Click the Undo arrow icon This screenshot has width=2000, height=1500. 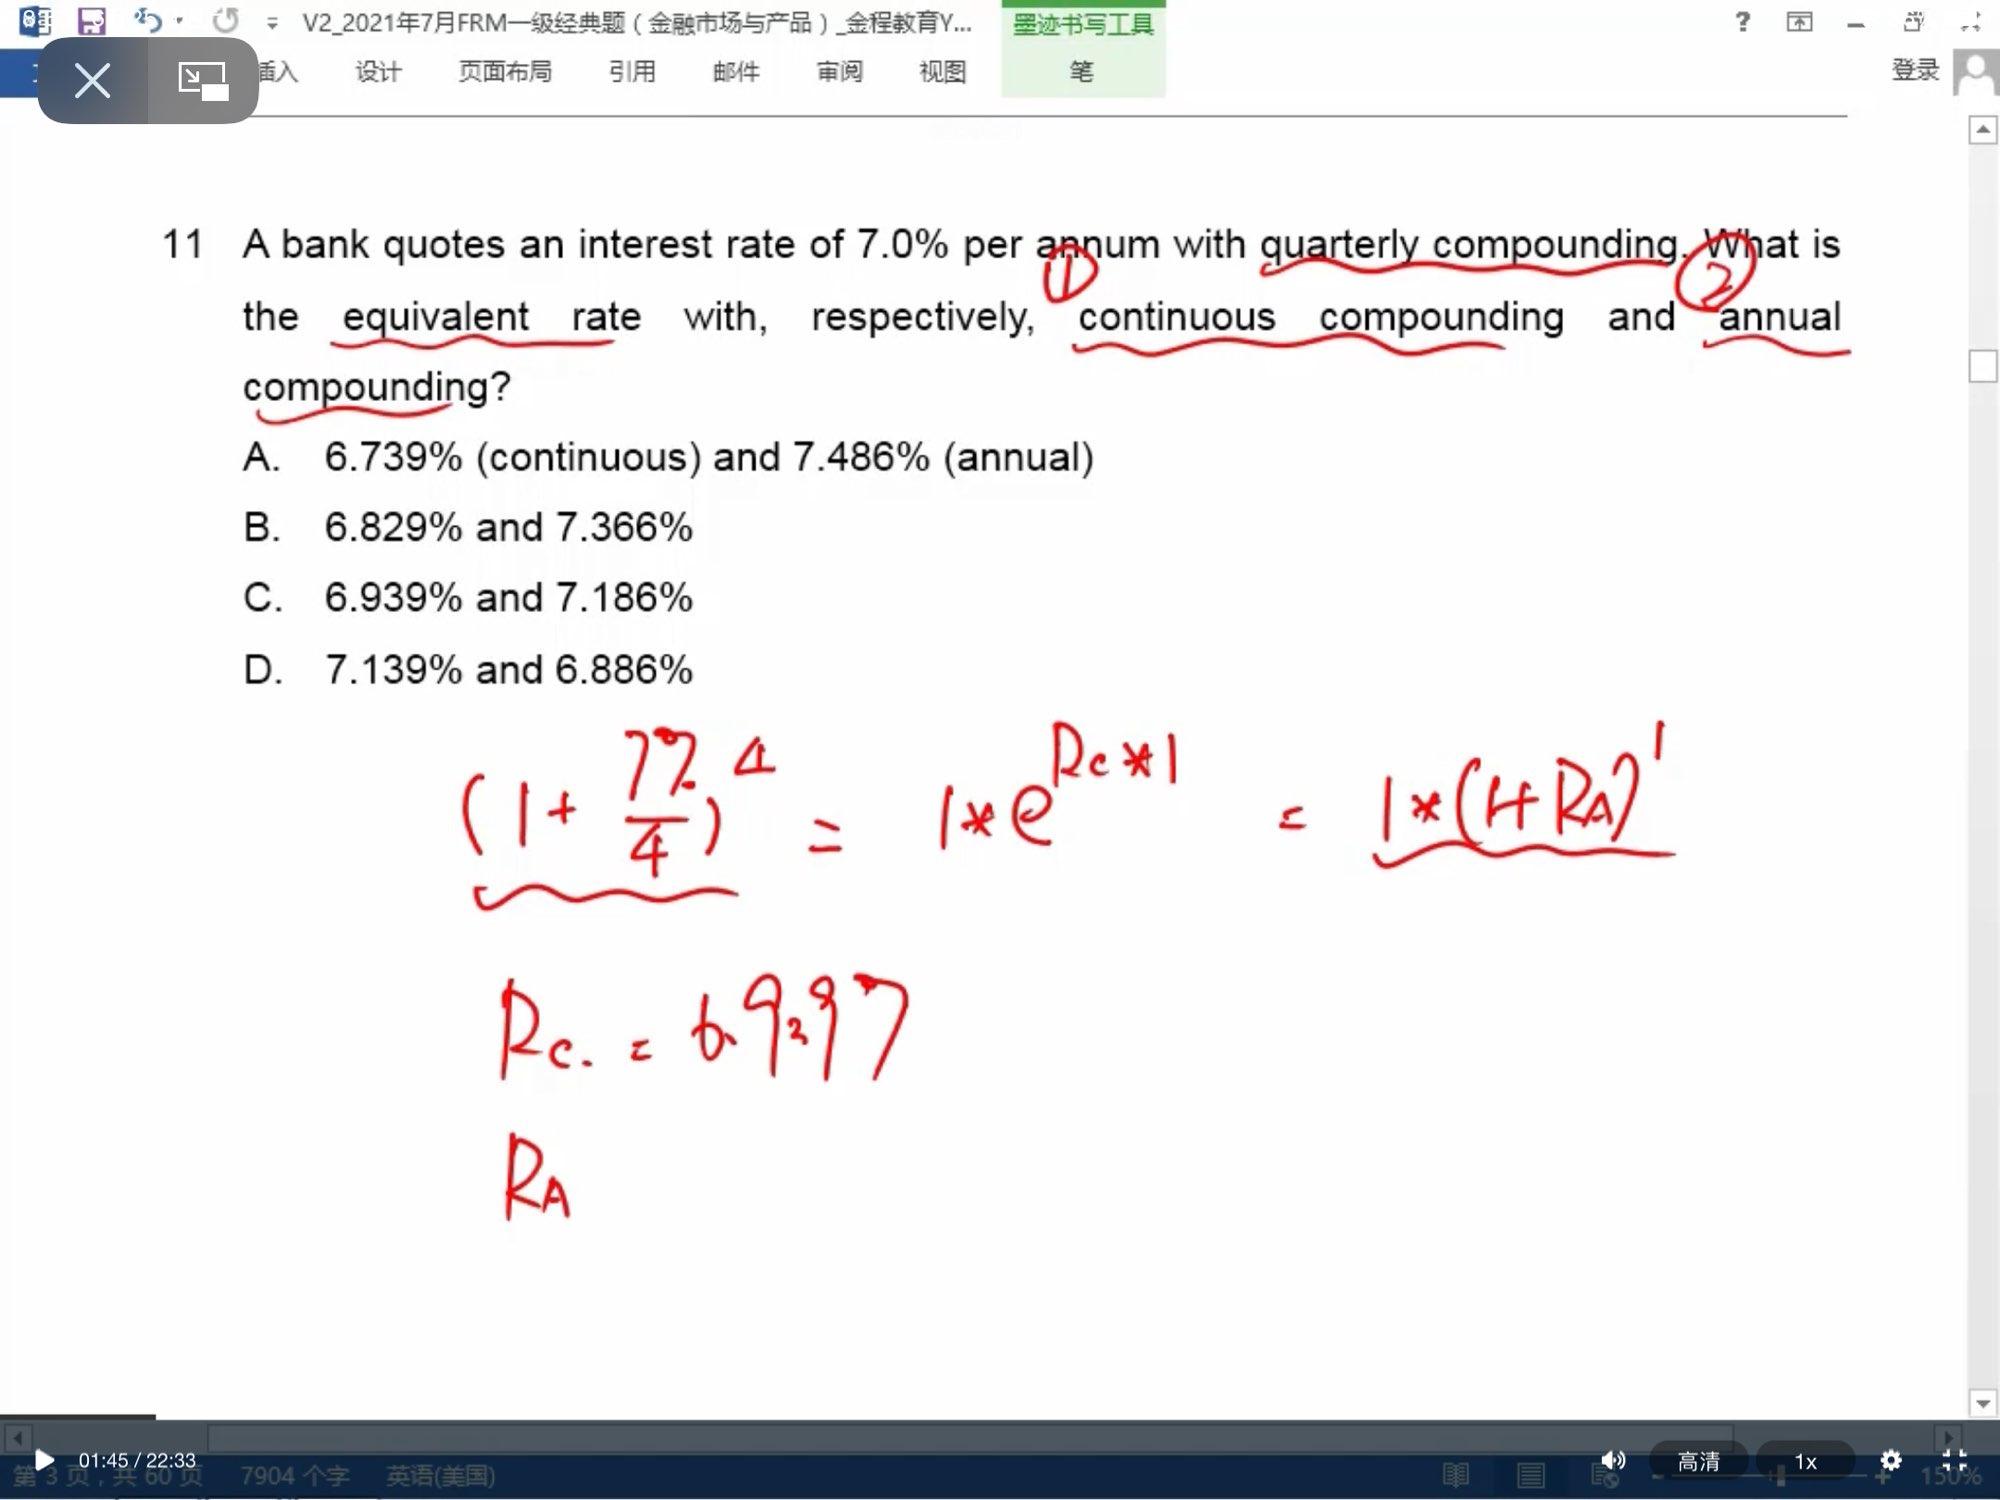[148, 20]
